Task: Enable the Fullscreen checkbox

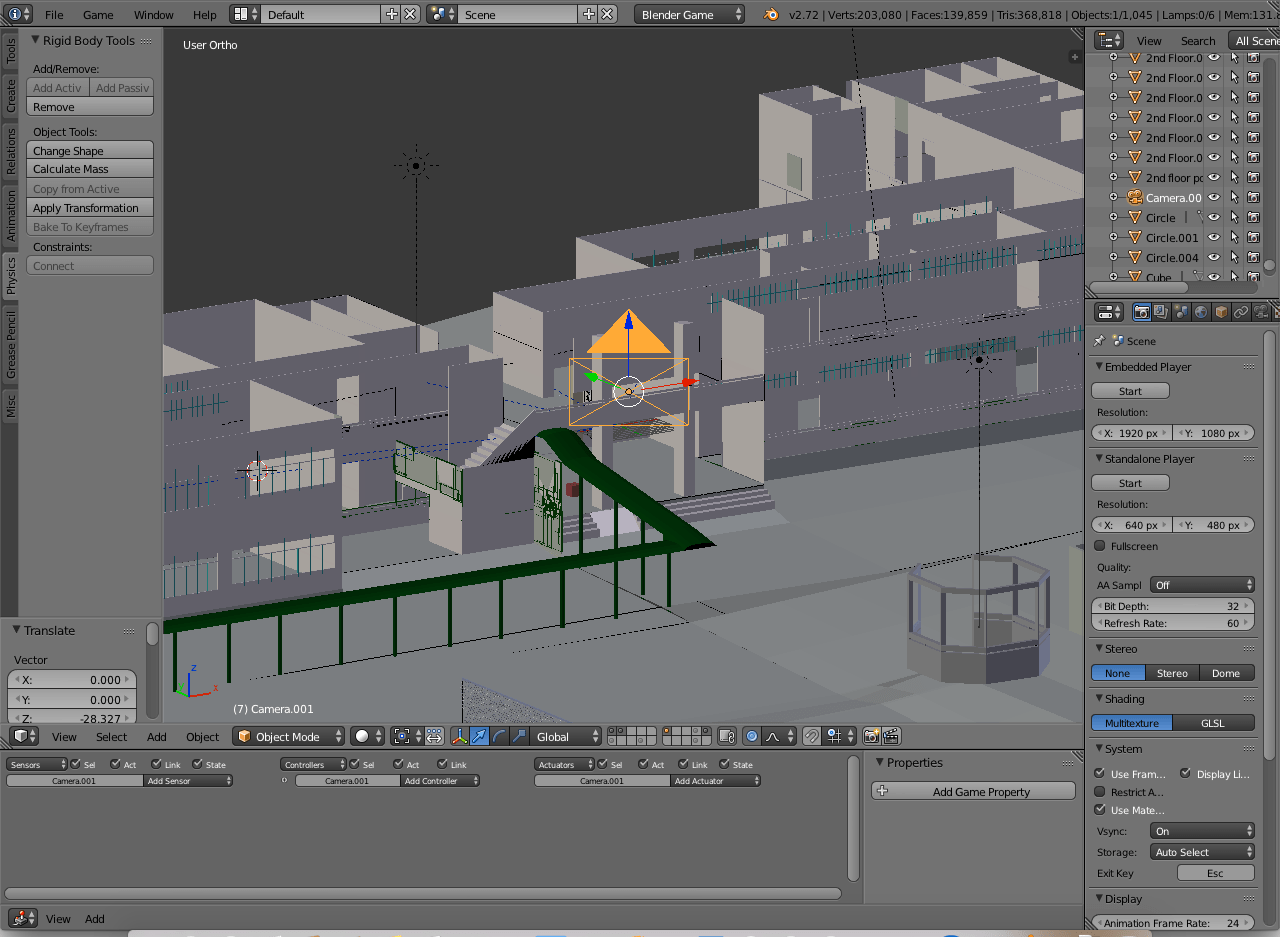Action: tap(1100, 546)
